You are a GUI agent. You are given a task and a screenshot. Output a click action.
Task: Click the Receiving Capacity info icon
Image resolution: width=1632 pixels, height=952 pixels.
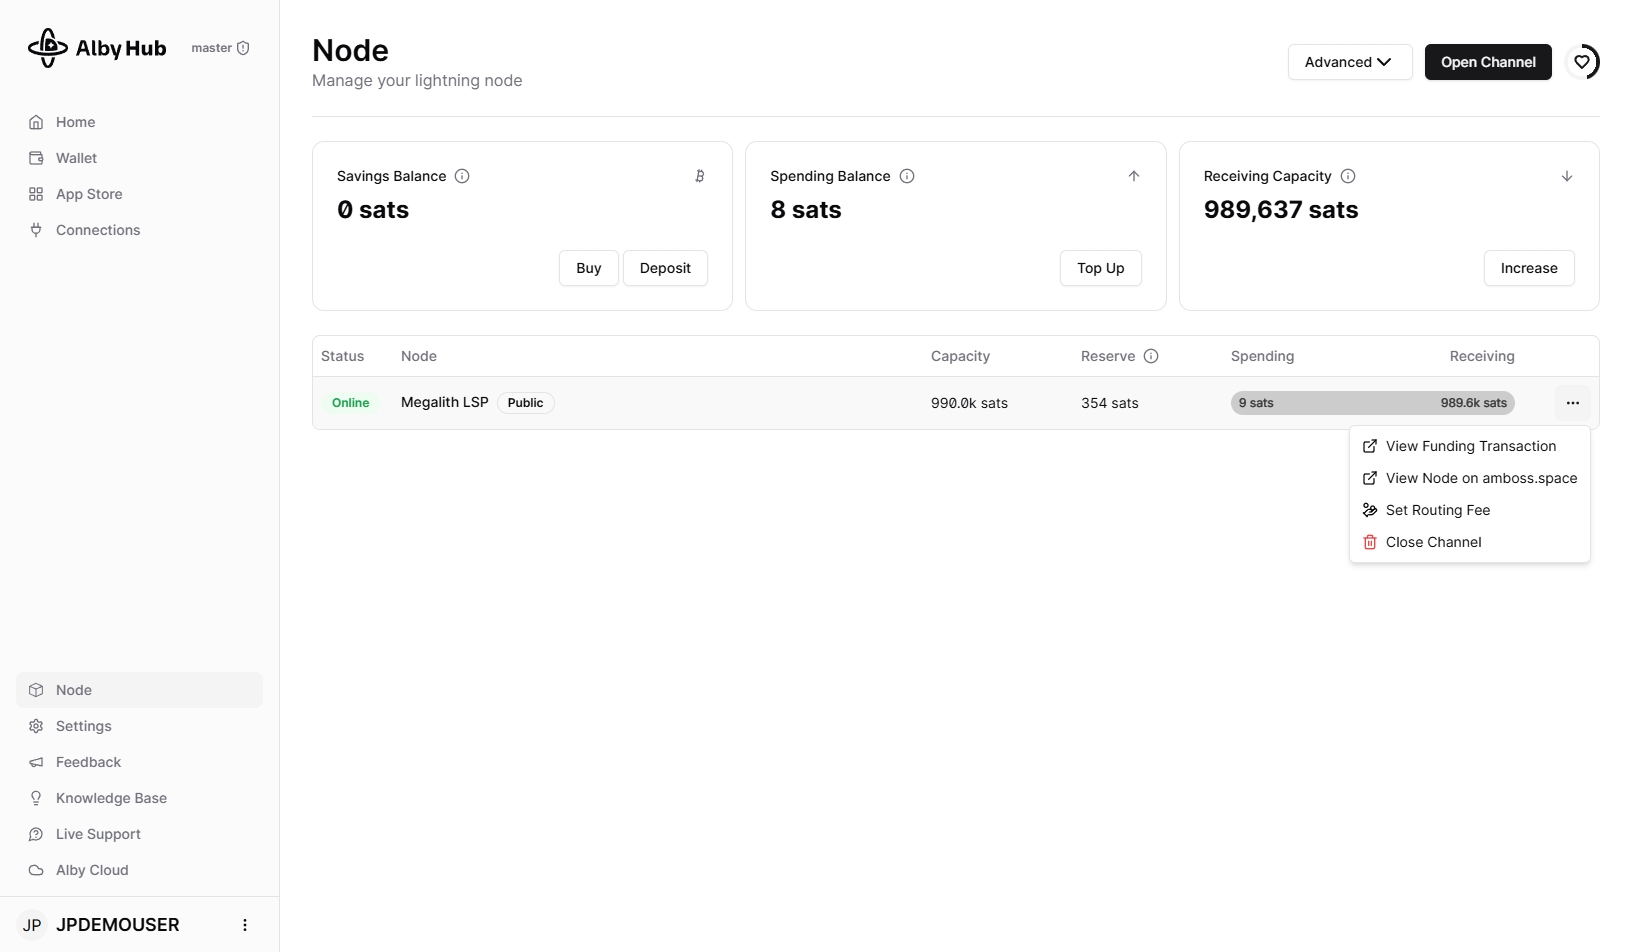pyautogui.click(x=1348, y=176)
